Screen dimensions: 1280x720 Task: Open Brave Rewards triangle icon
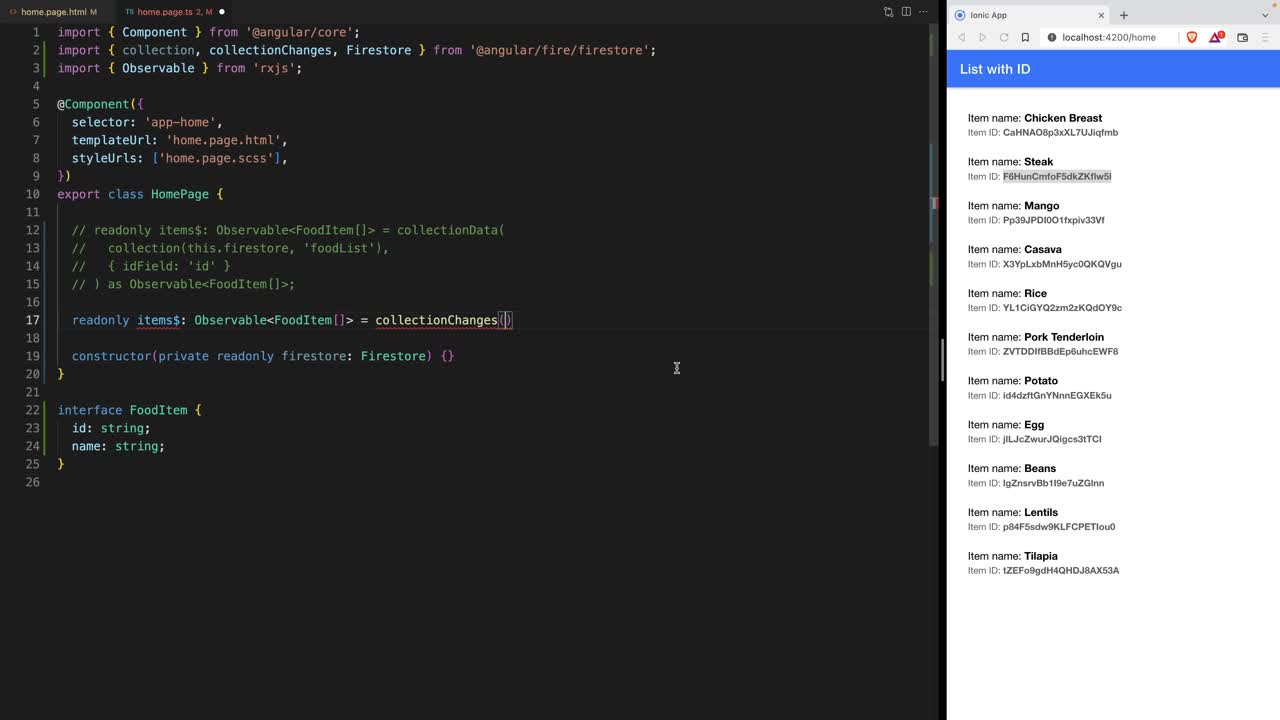[1216, 37]
